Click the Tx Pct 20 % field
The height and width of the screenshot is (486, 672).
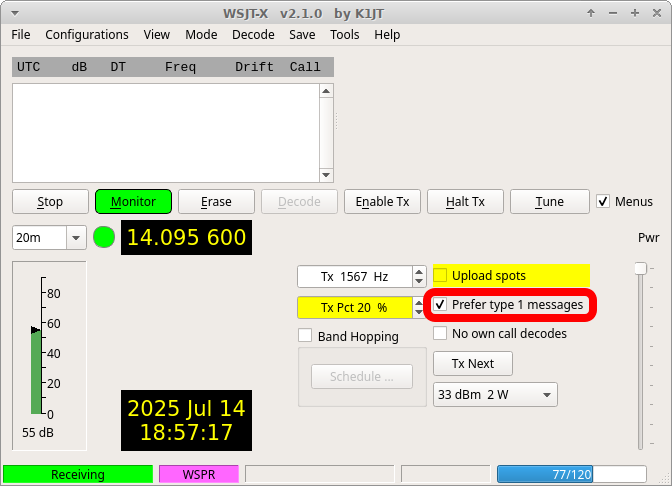(355, 308)
